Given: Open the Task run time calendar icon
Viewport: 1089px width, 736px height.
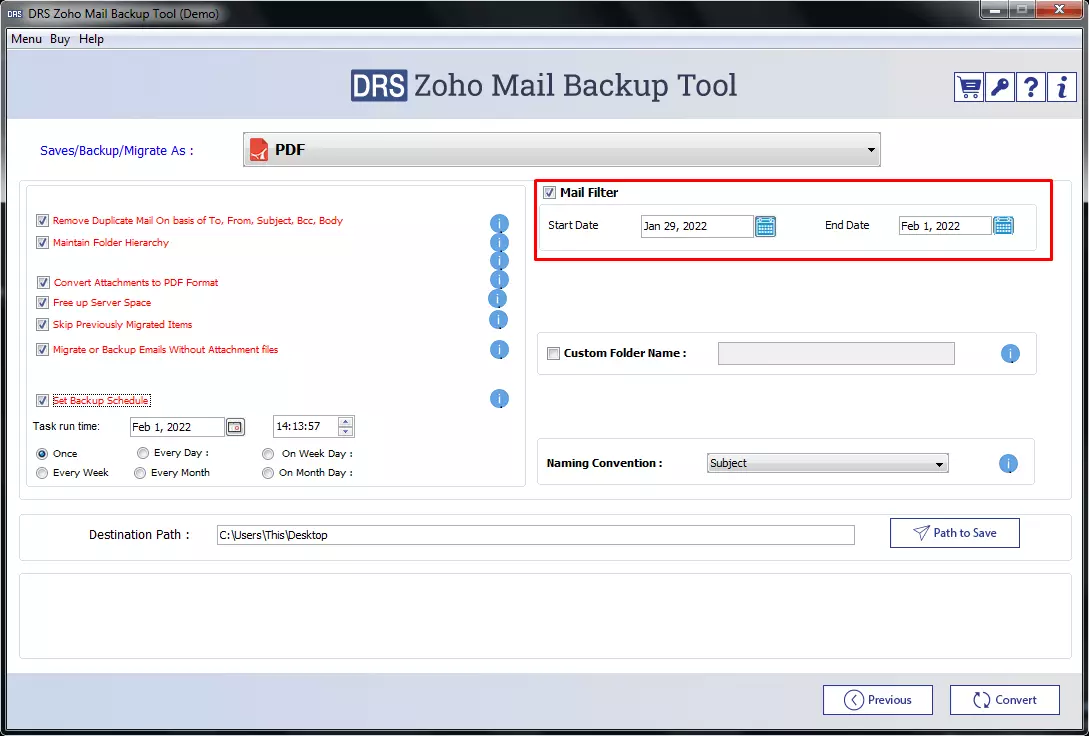Looking at the screenshot, I should (235, 427).
